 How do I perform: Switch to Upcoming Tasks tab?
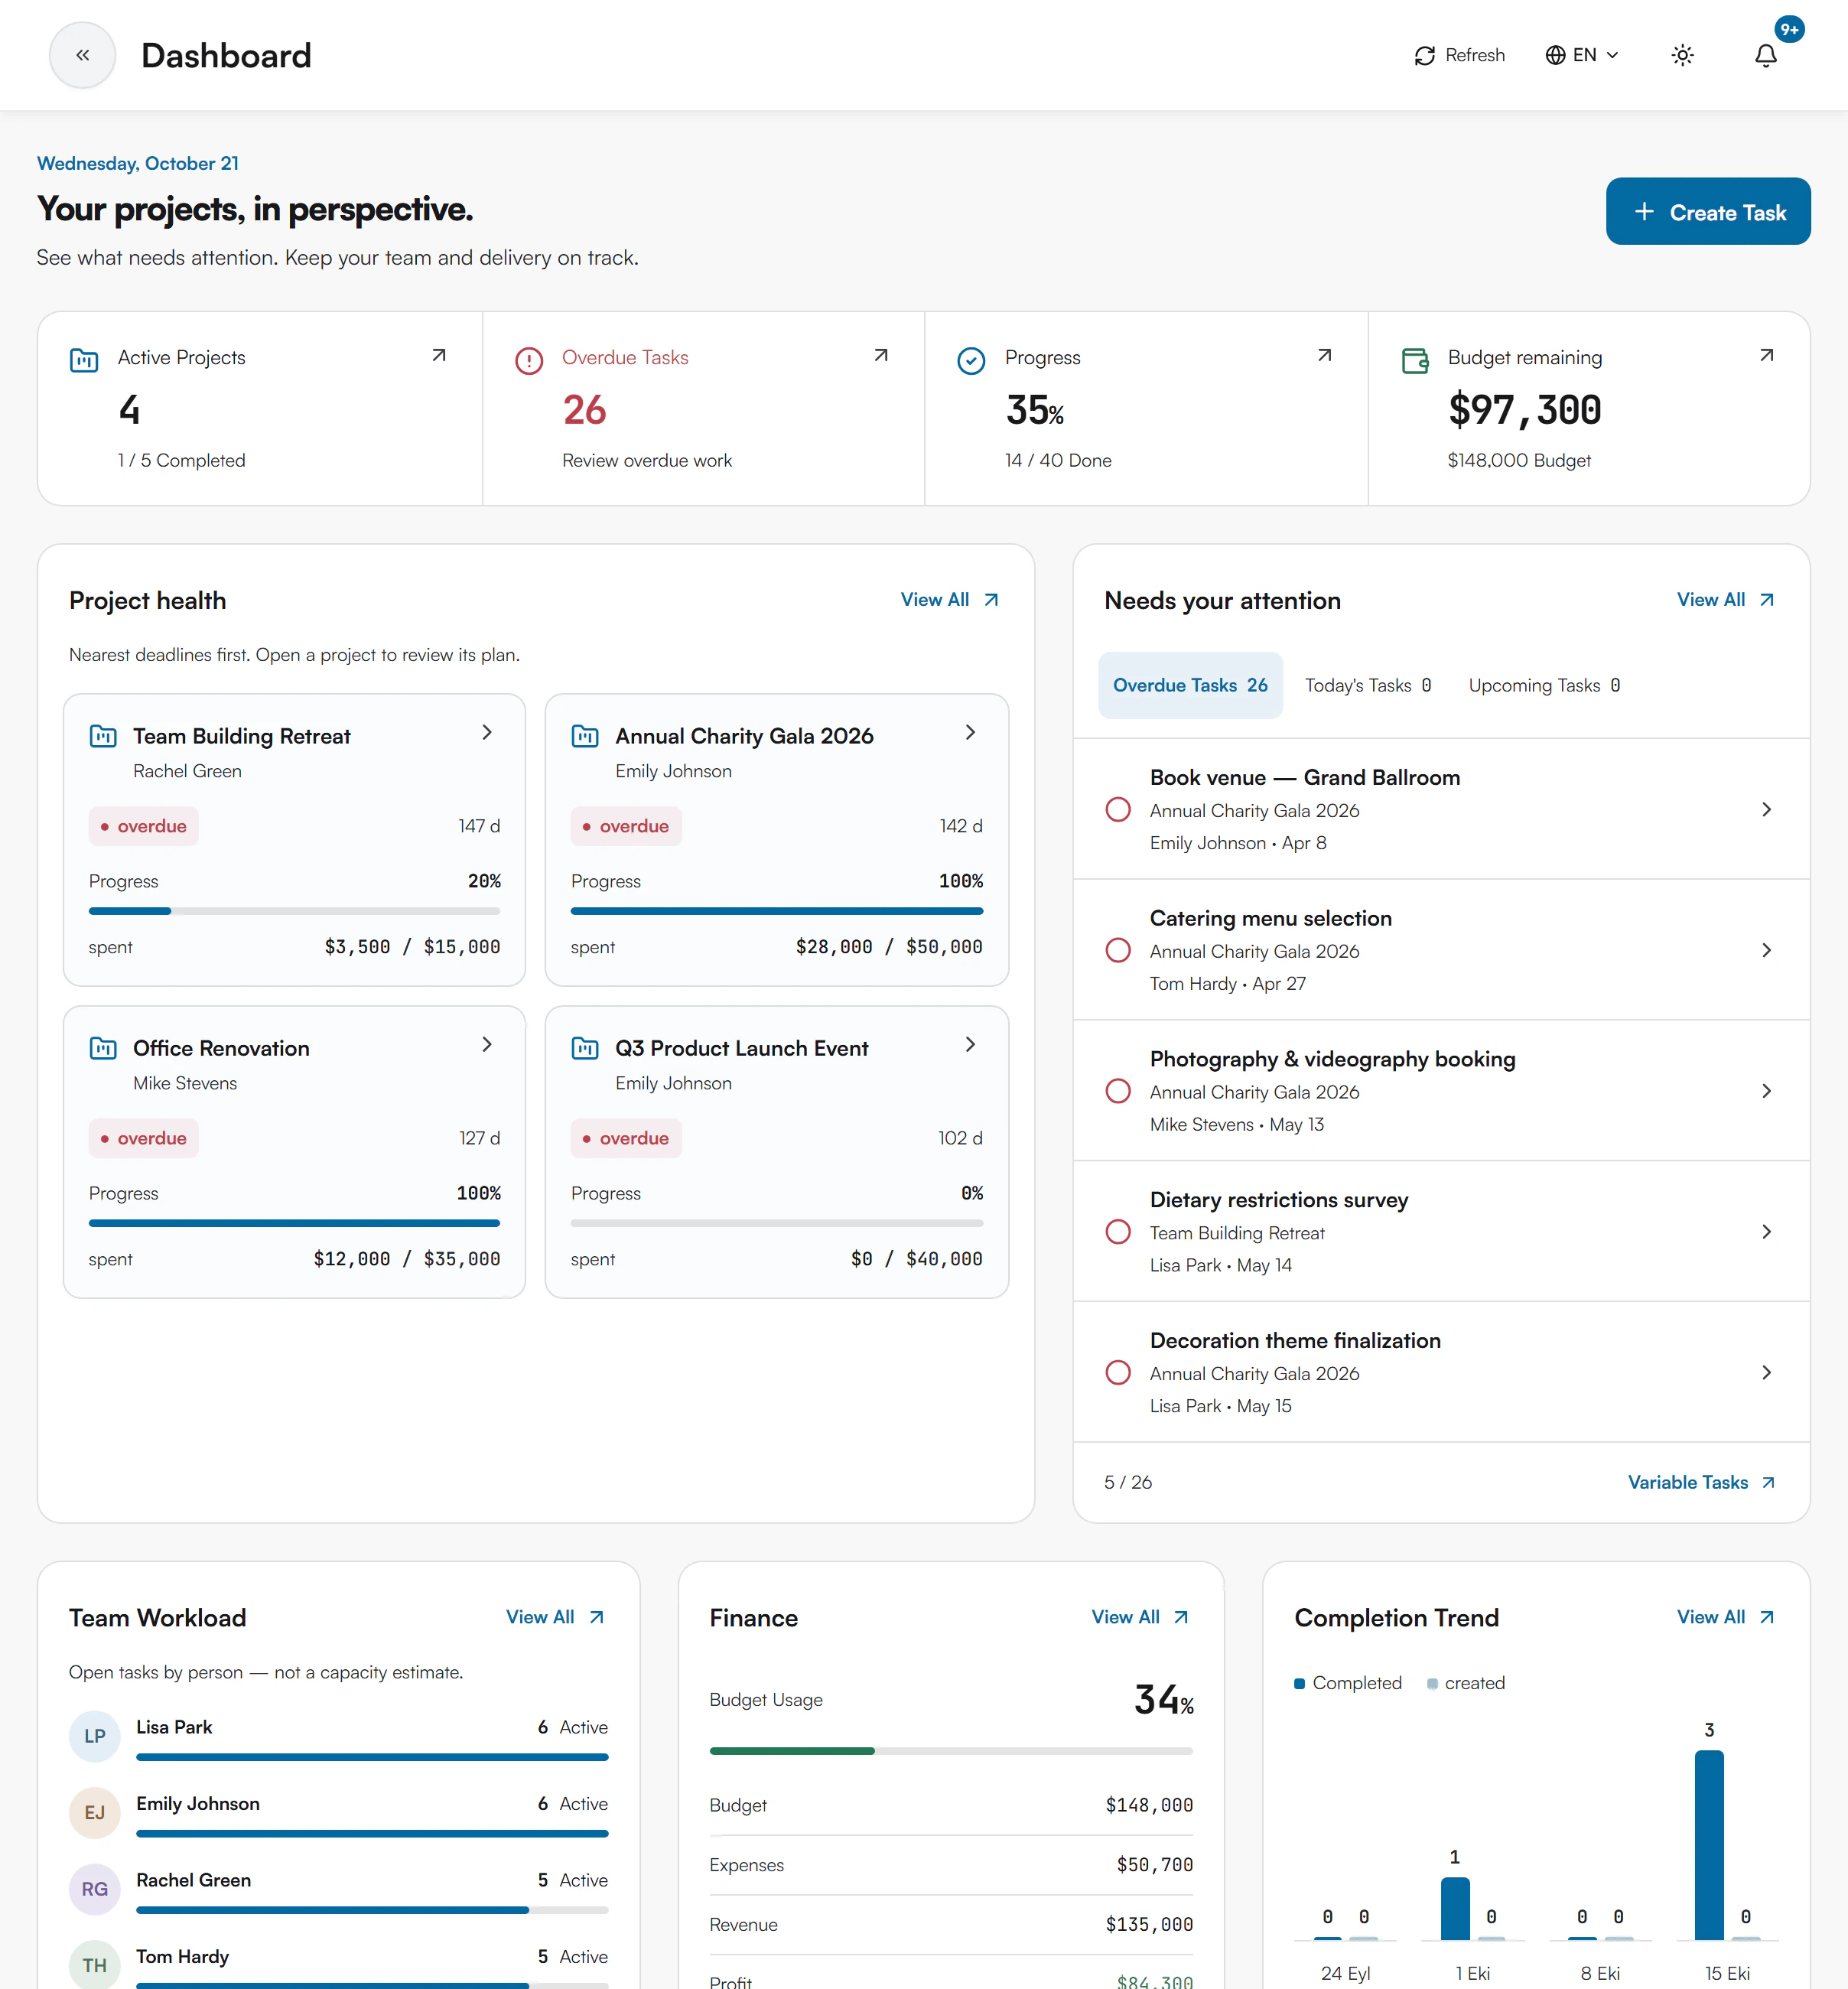tap(1544, 685)
